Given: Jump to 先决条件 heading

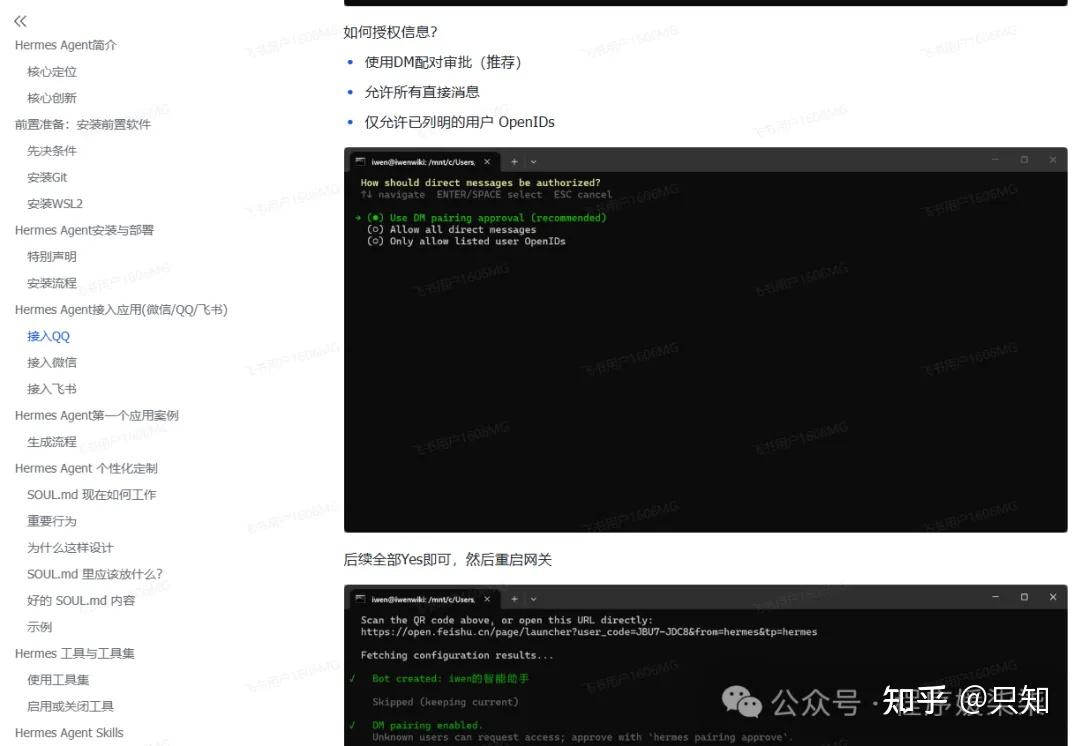Looking at the screenshot, I should coord(52,151).
